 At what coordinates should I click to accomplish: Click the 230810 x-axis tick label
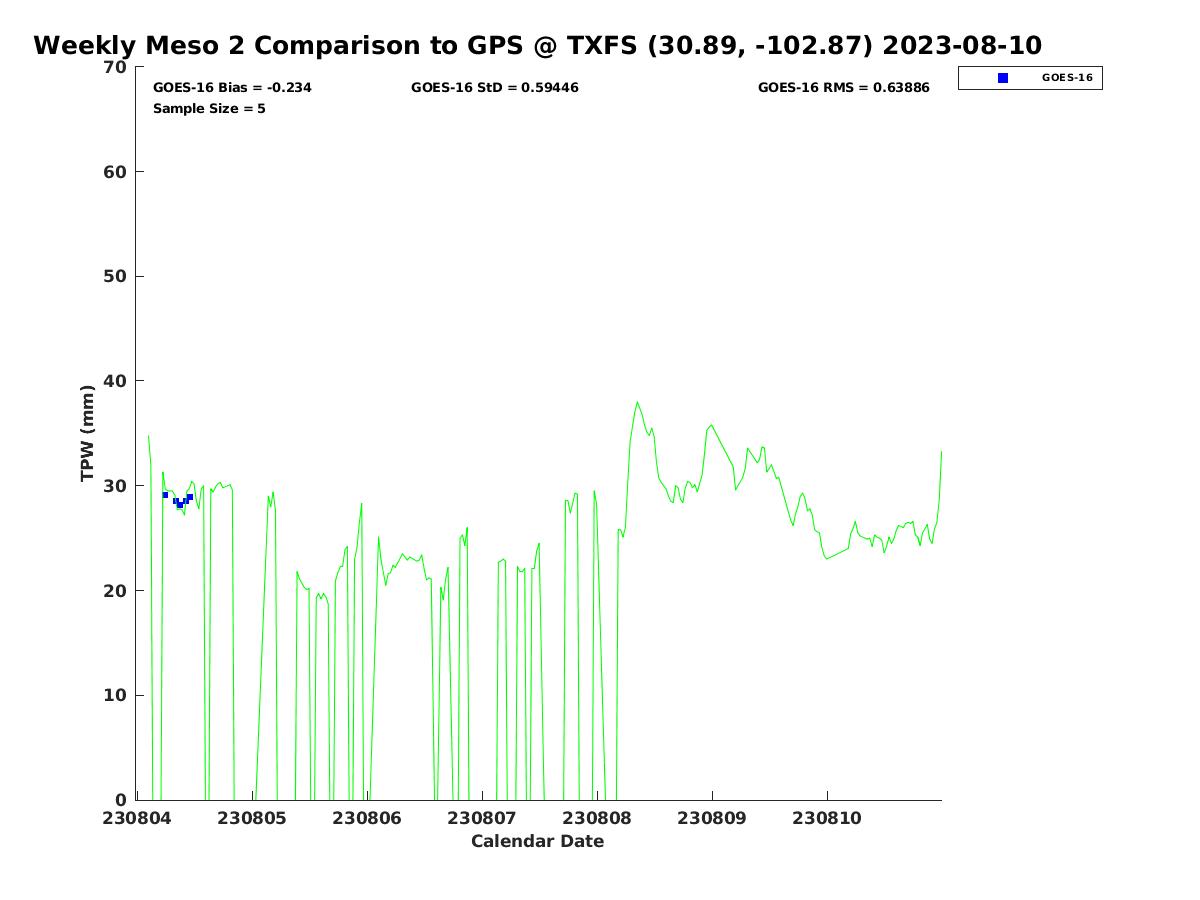click(x=827, y=819)
